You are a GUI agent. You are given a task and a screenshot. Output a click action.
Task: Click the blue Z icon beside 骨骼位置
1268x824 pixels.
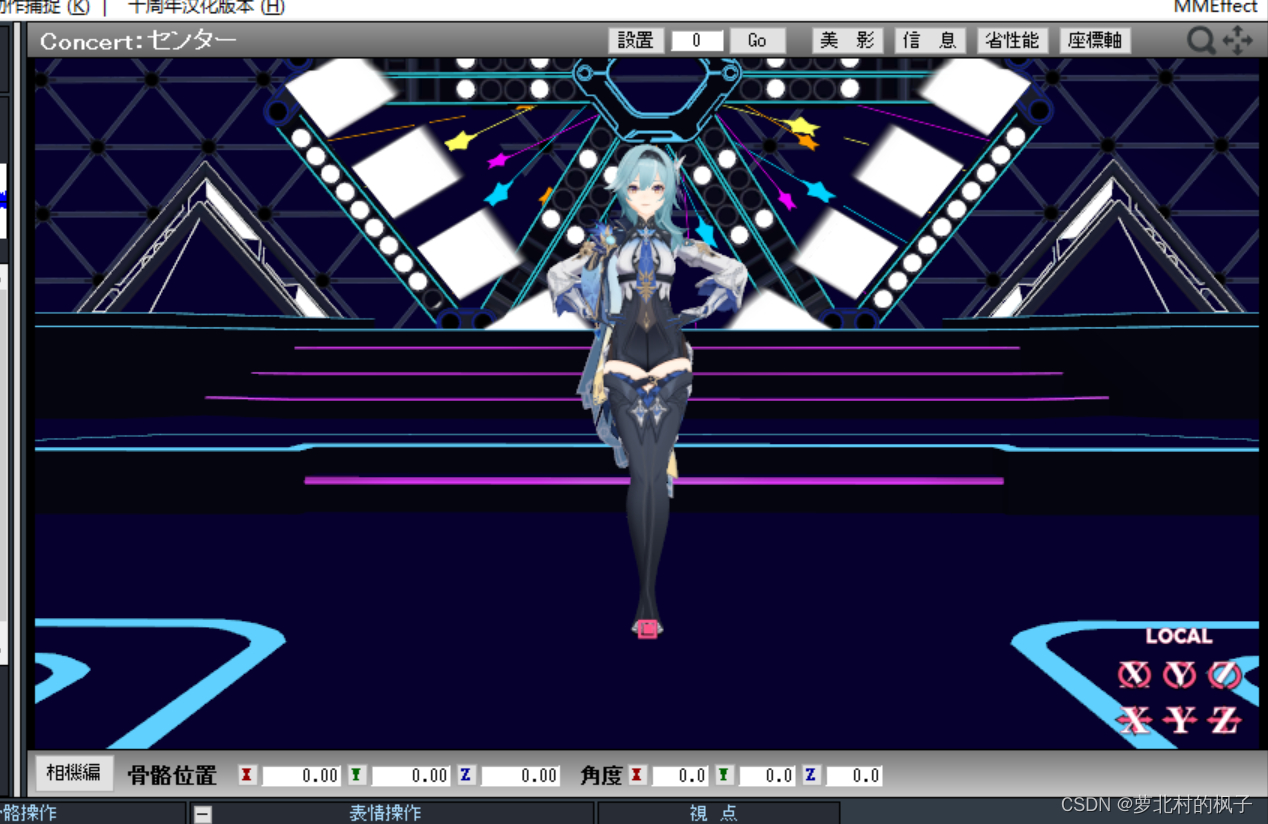(466, 775)
